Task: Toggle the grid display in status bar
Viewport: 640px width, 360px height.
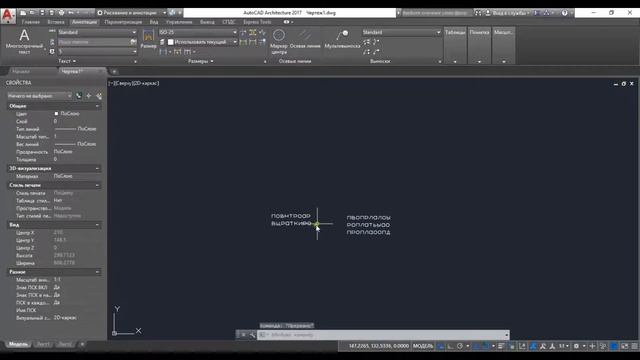Action: point(441,346)
